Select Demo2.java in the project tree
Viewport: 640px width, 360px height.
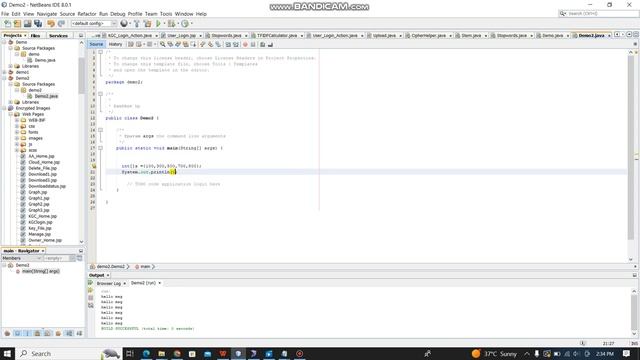[x=46, y=96]
